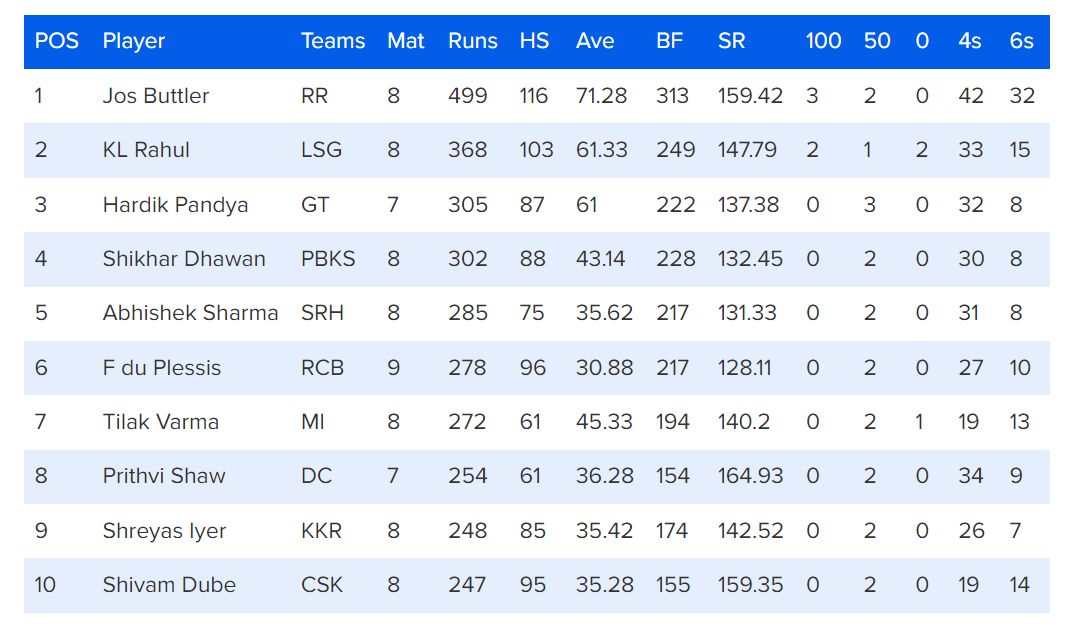
Task: Sort table by Runs column header
Action: click(472, 42)
